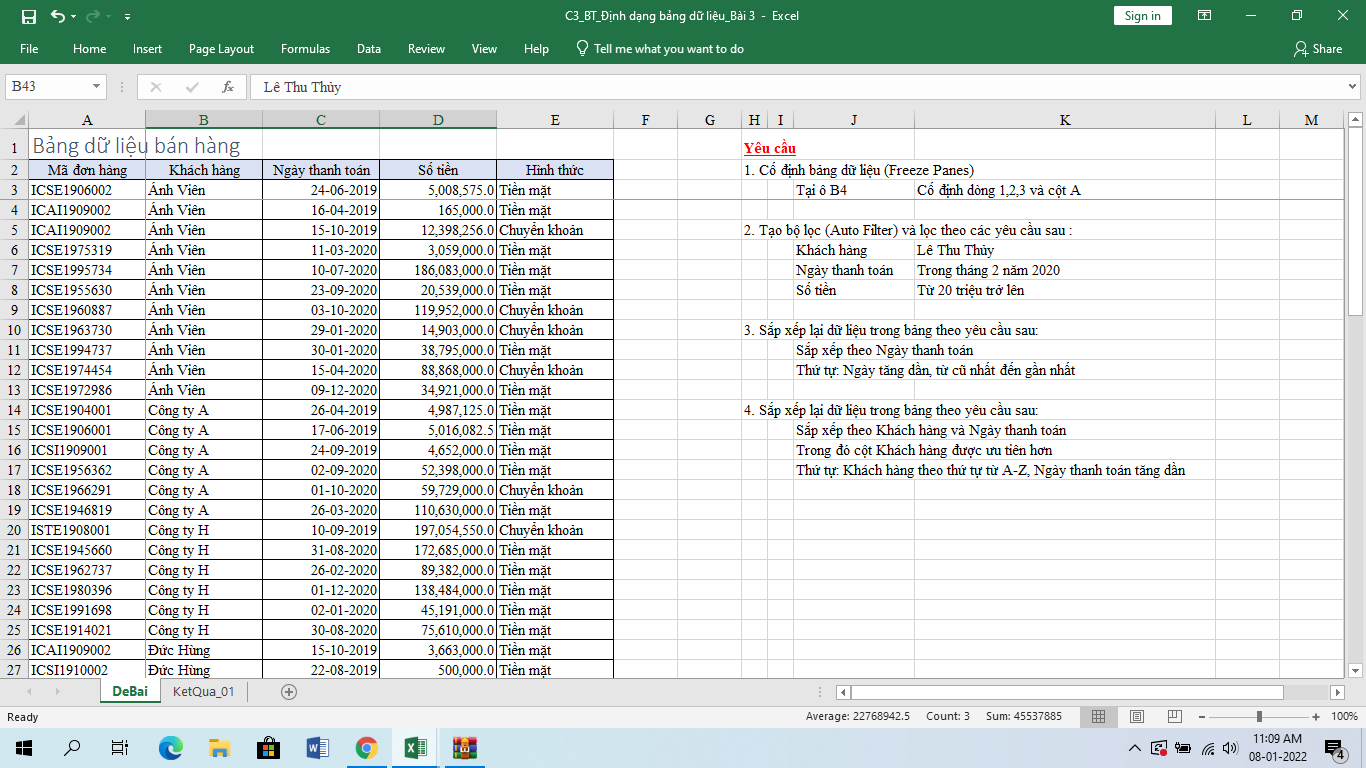Expand the Name Box dropdown arrow
Image resolution: width=1366 pixels, height=768 pixels.
click(96, 87)
